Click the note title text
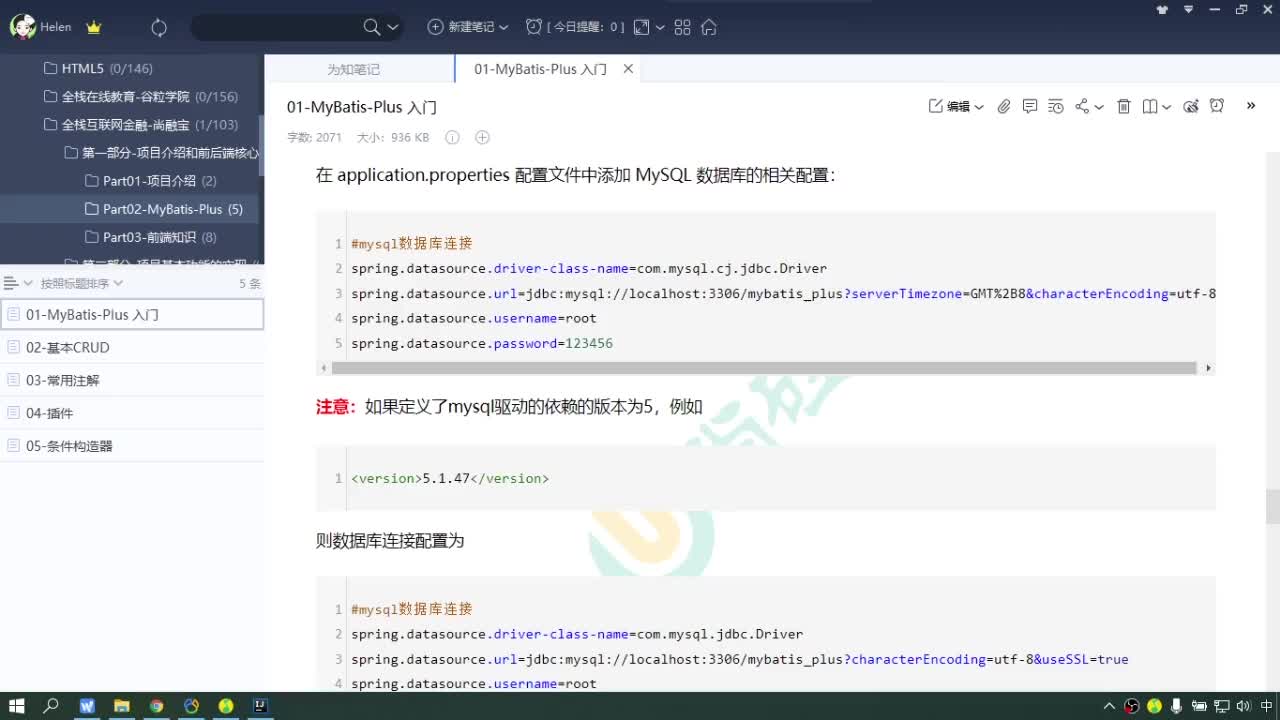 coord(362,107)
